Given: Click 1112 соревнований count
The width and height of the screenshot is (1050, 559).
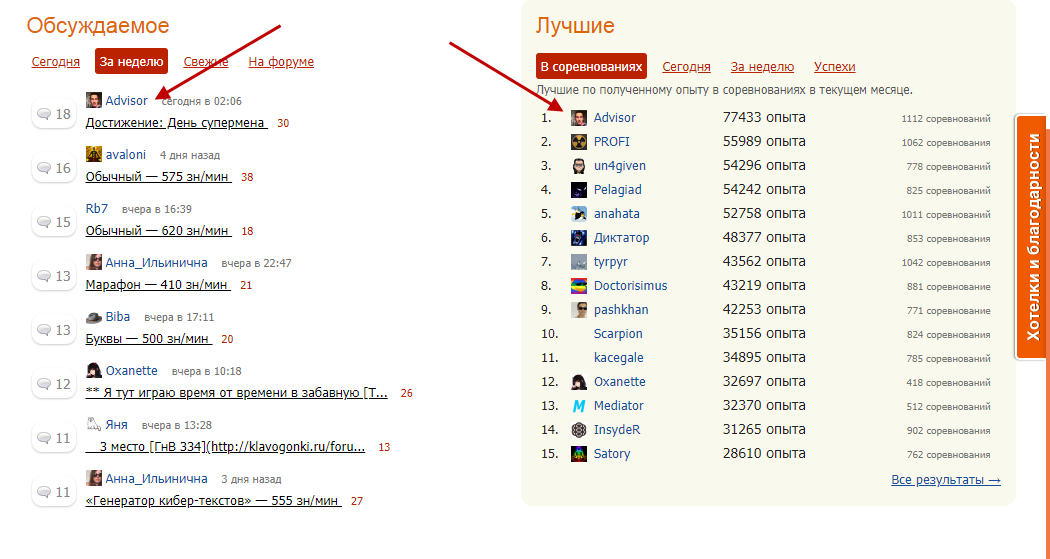Looking at the screenshot, I should [946, 118].
